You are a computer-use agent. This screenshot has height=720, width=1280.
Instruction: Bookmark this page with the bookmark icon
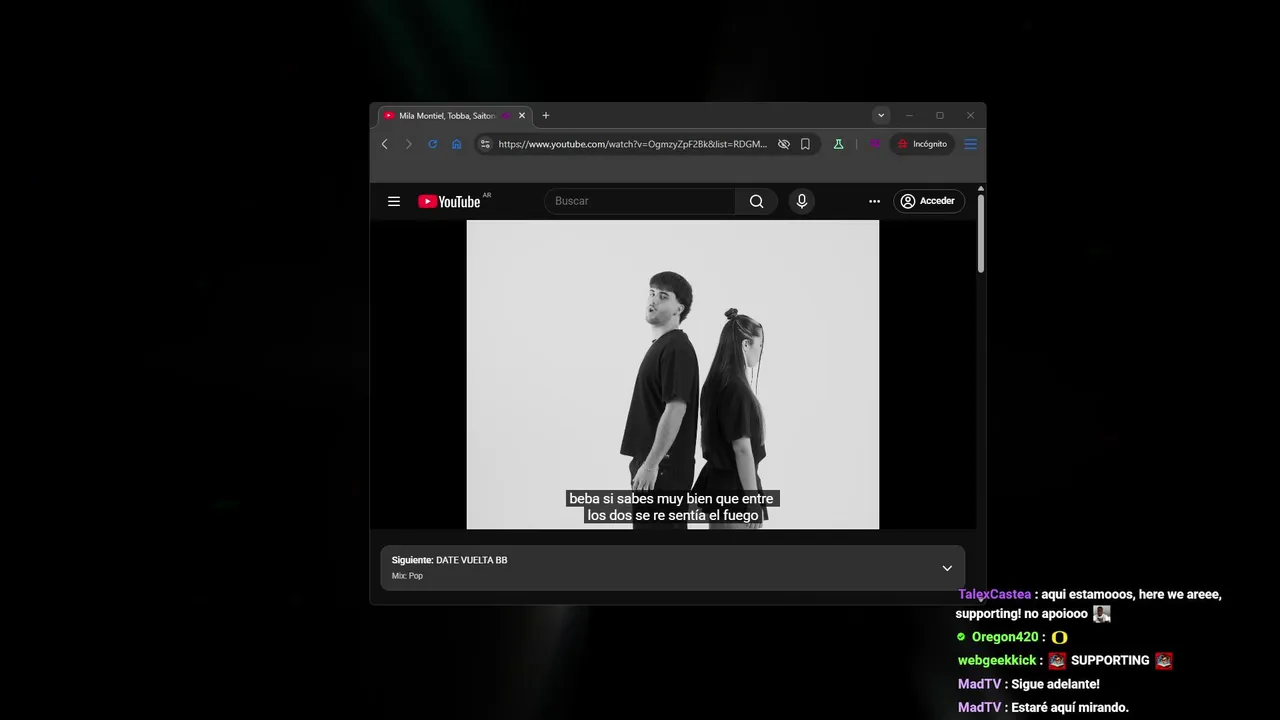click(x=805, y=144)
